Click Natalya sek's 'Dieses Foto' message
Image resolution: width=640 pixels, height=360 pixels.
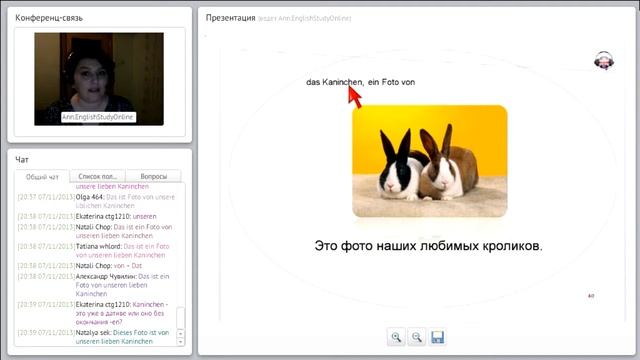coord(94,337)
